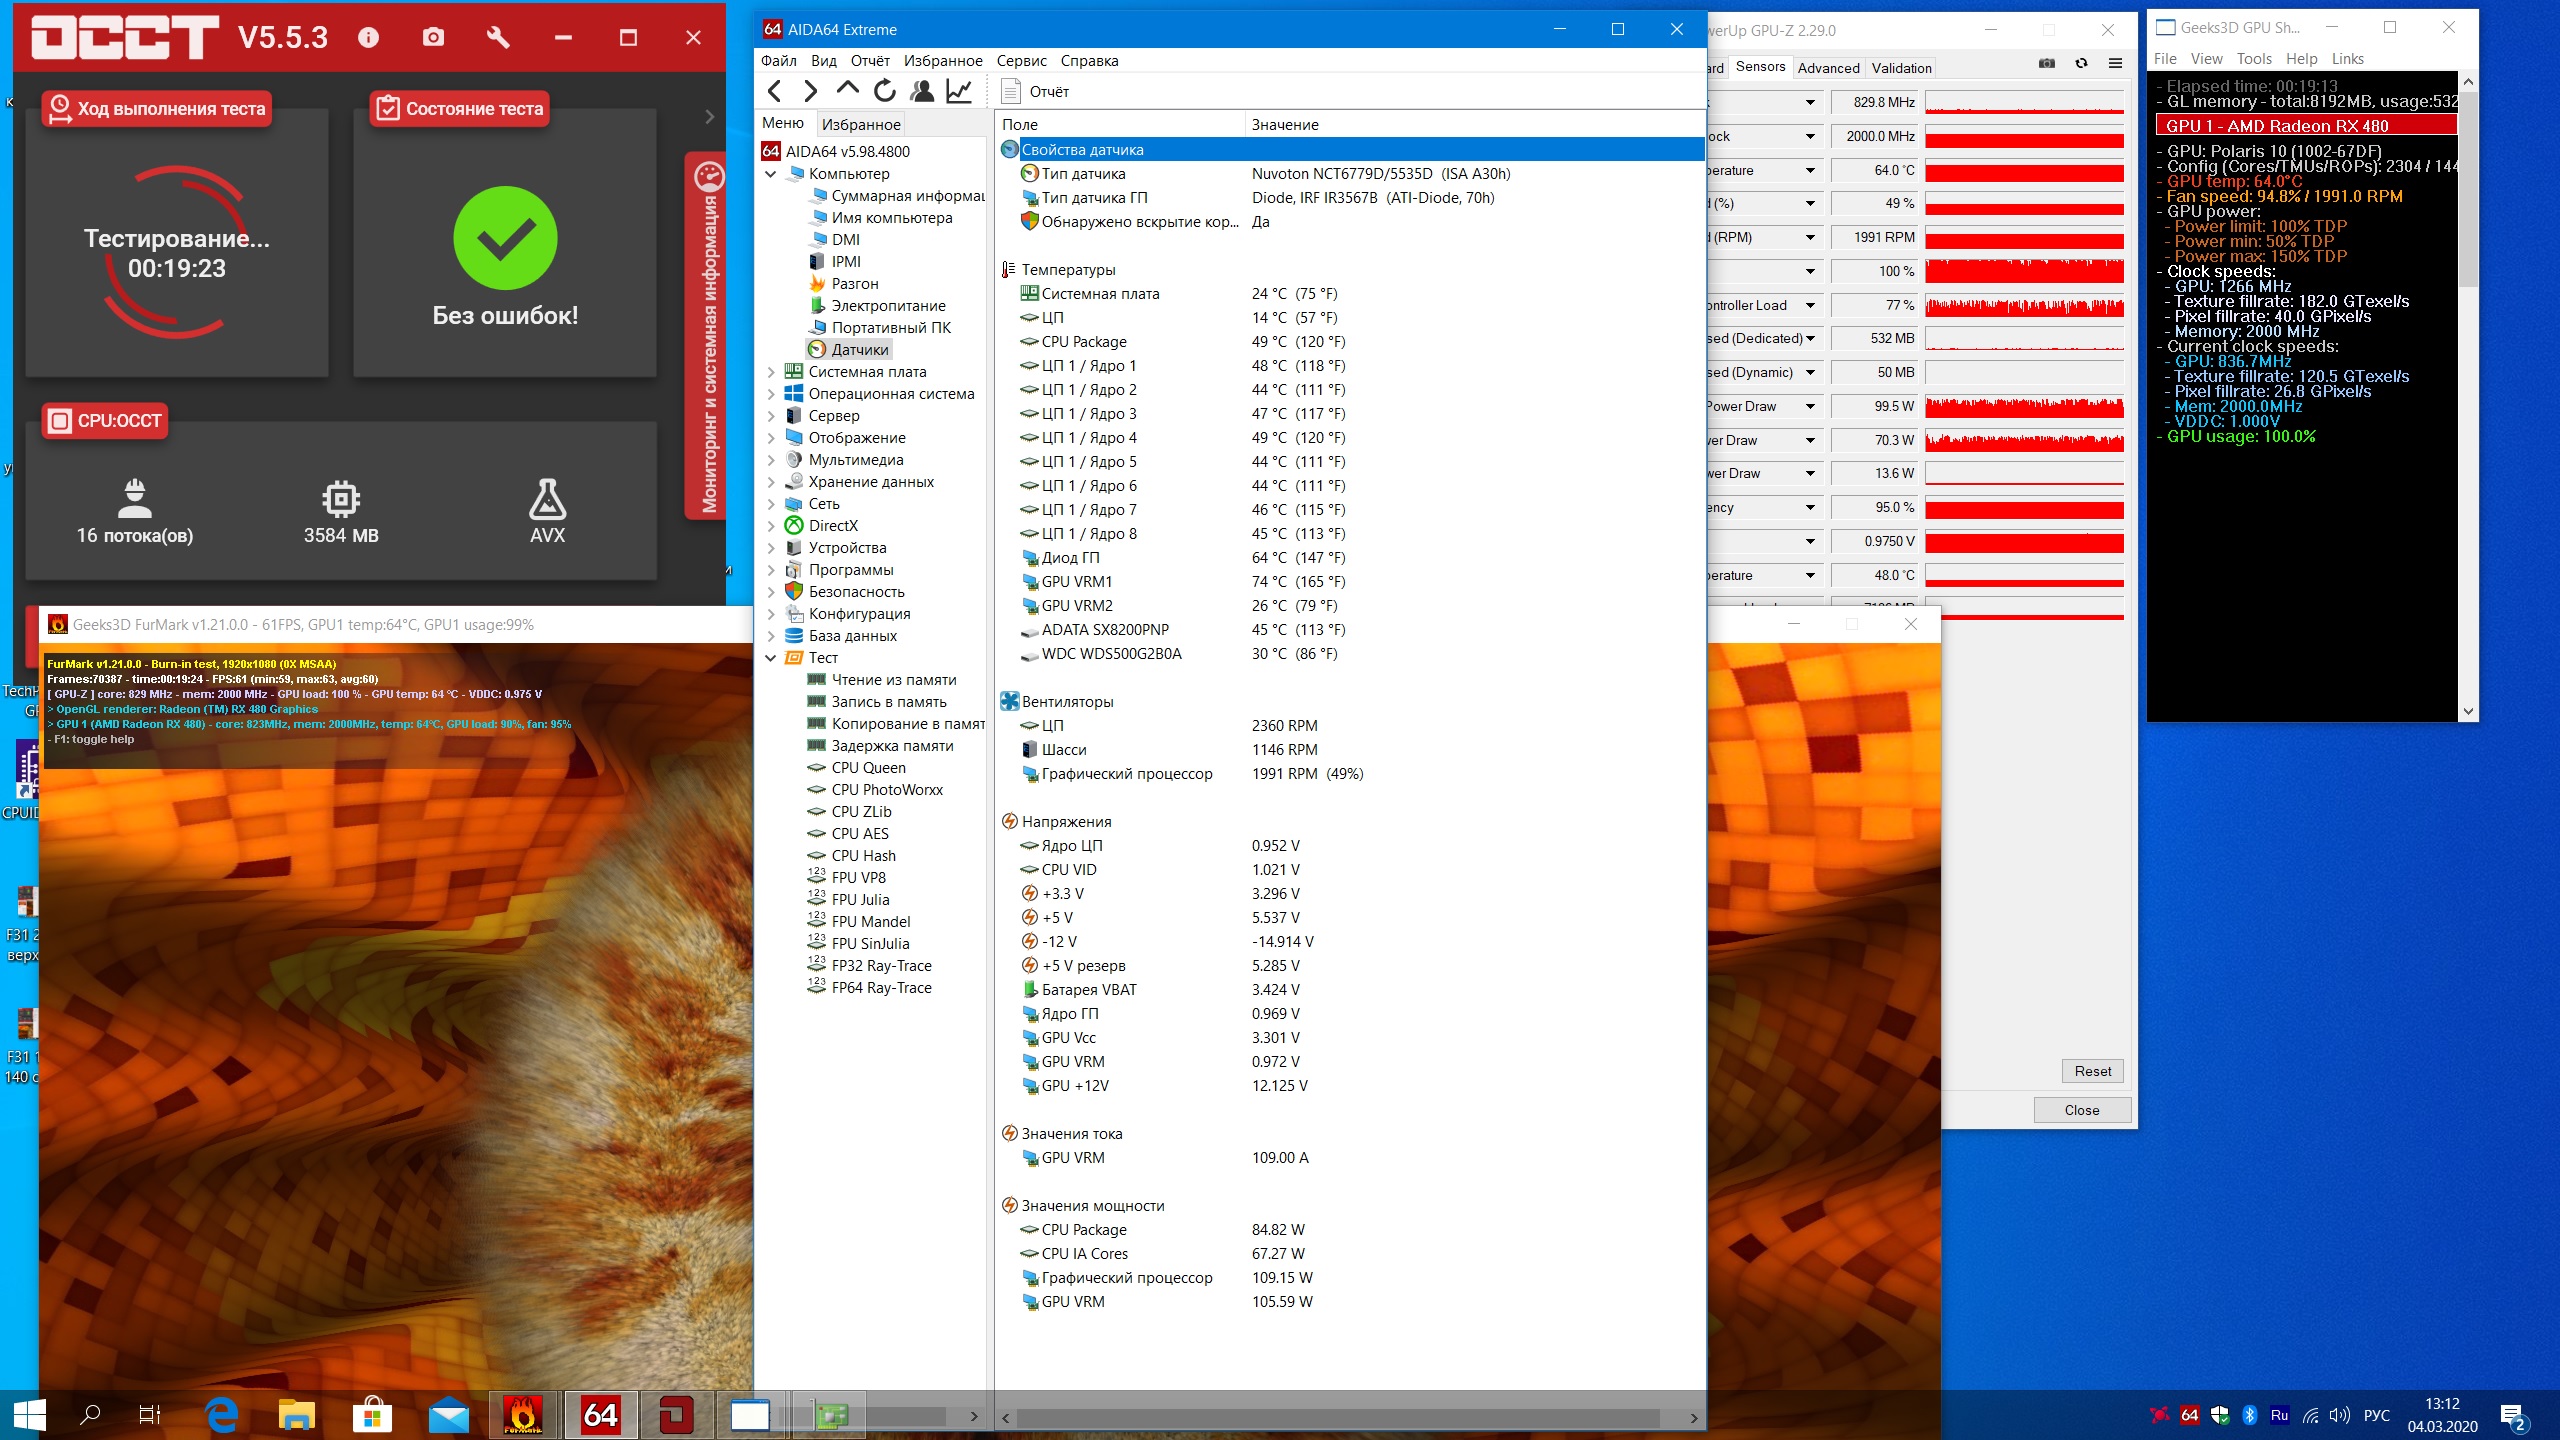
Task: Click AIDA64 refresh toolbar icon
Action: [x=884, y=91]
